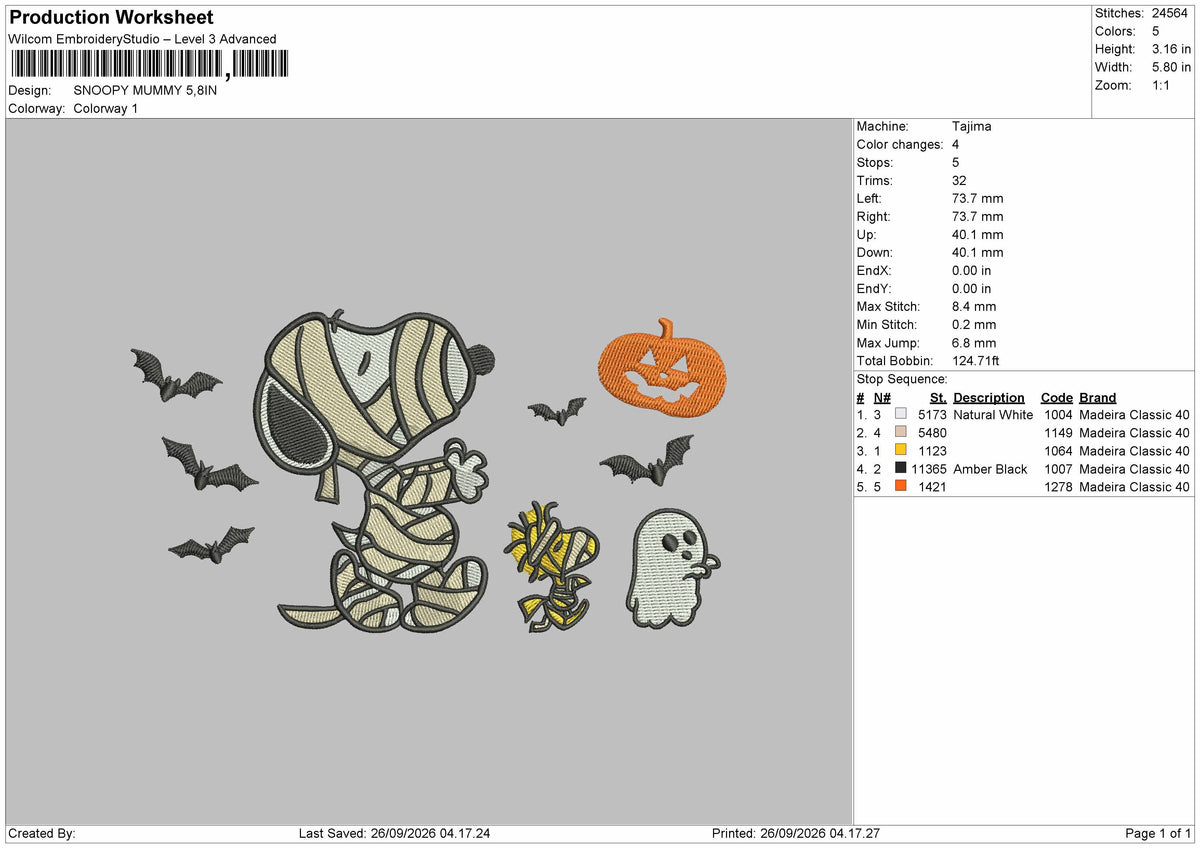Click thread code 1004
The height and width of the screenshot is (848, 1200).
(1058, 415)
